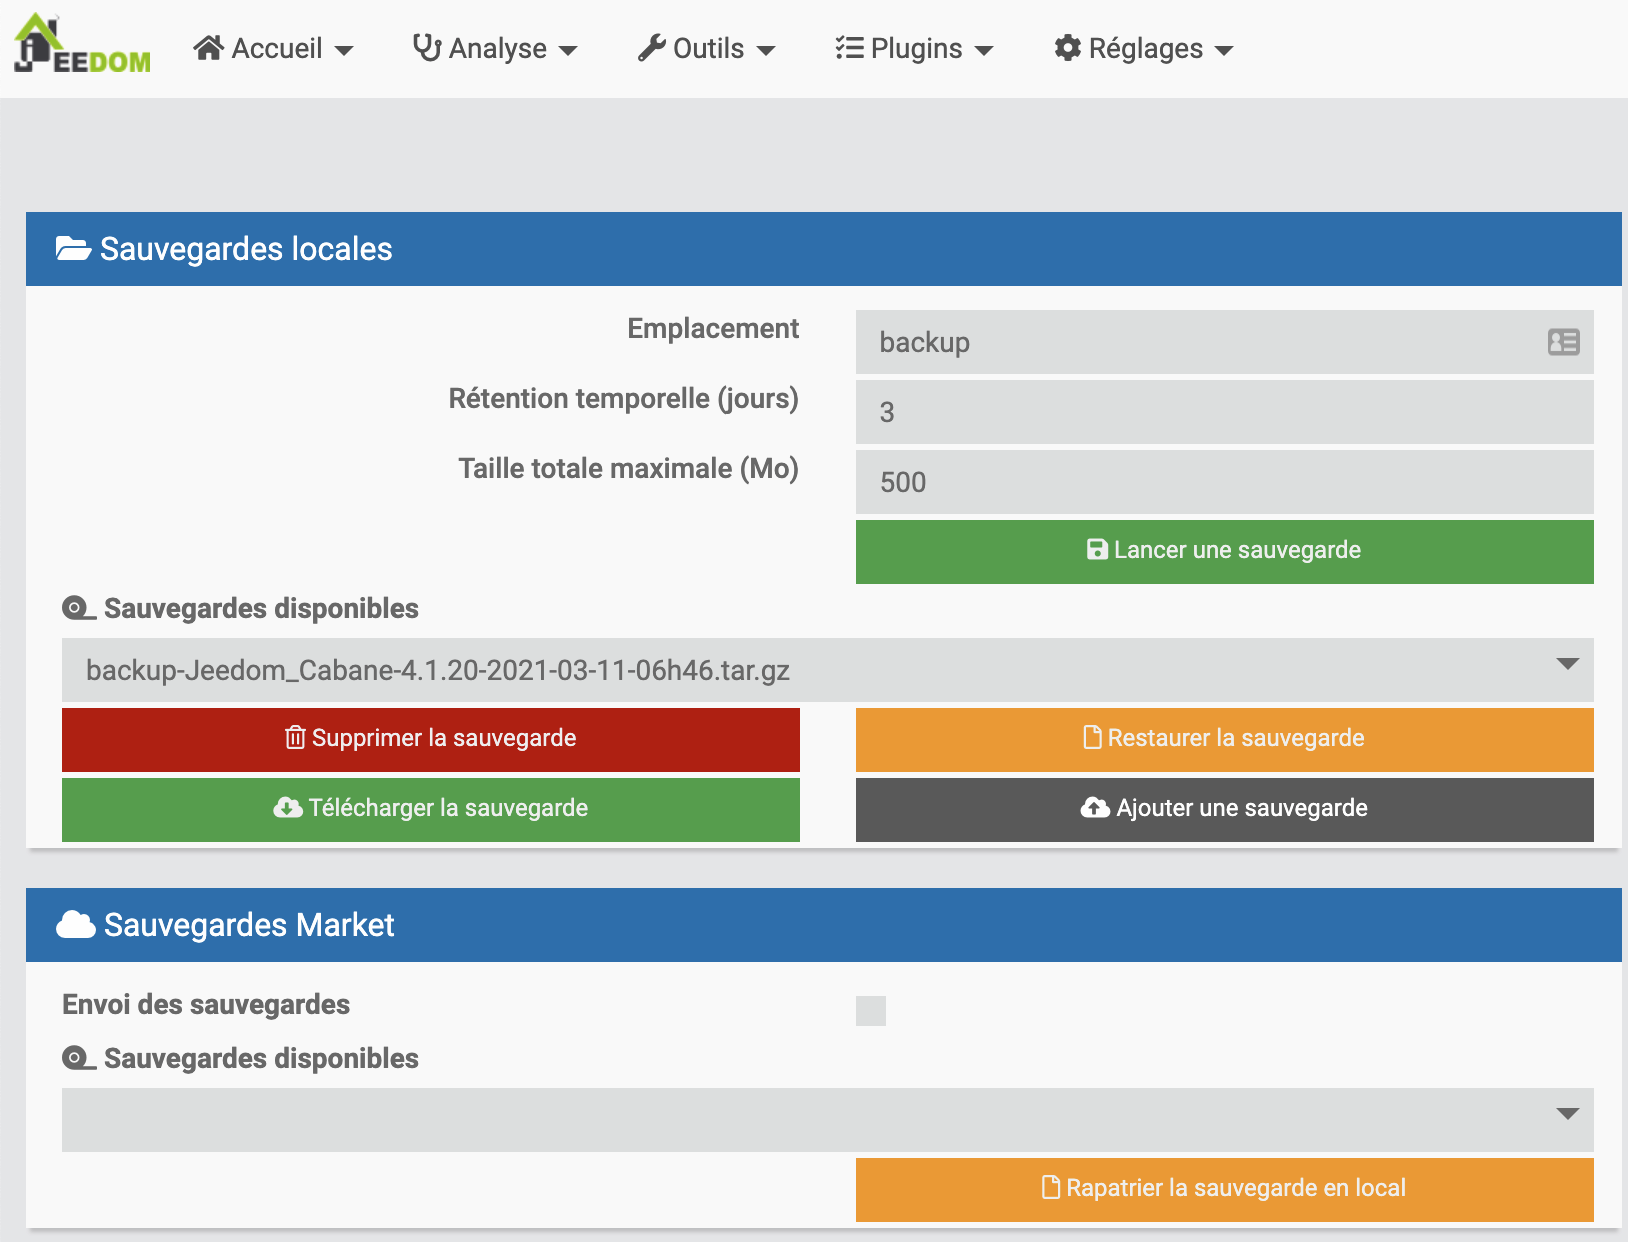Open the Market Sauvegardes disponibles dropdown
Viewport: 1628px width, 1242px height.
tap(828, 1120)
